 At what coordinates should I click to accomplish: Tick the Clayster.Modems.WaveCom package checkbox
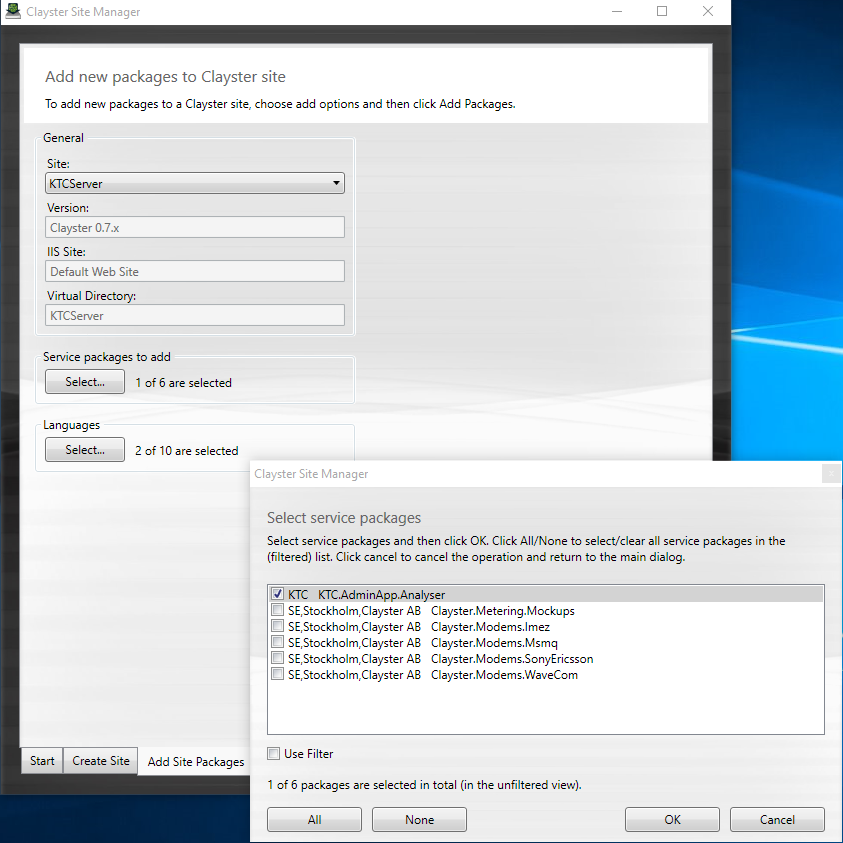point(277,674)
